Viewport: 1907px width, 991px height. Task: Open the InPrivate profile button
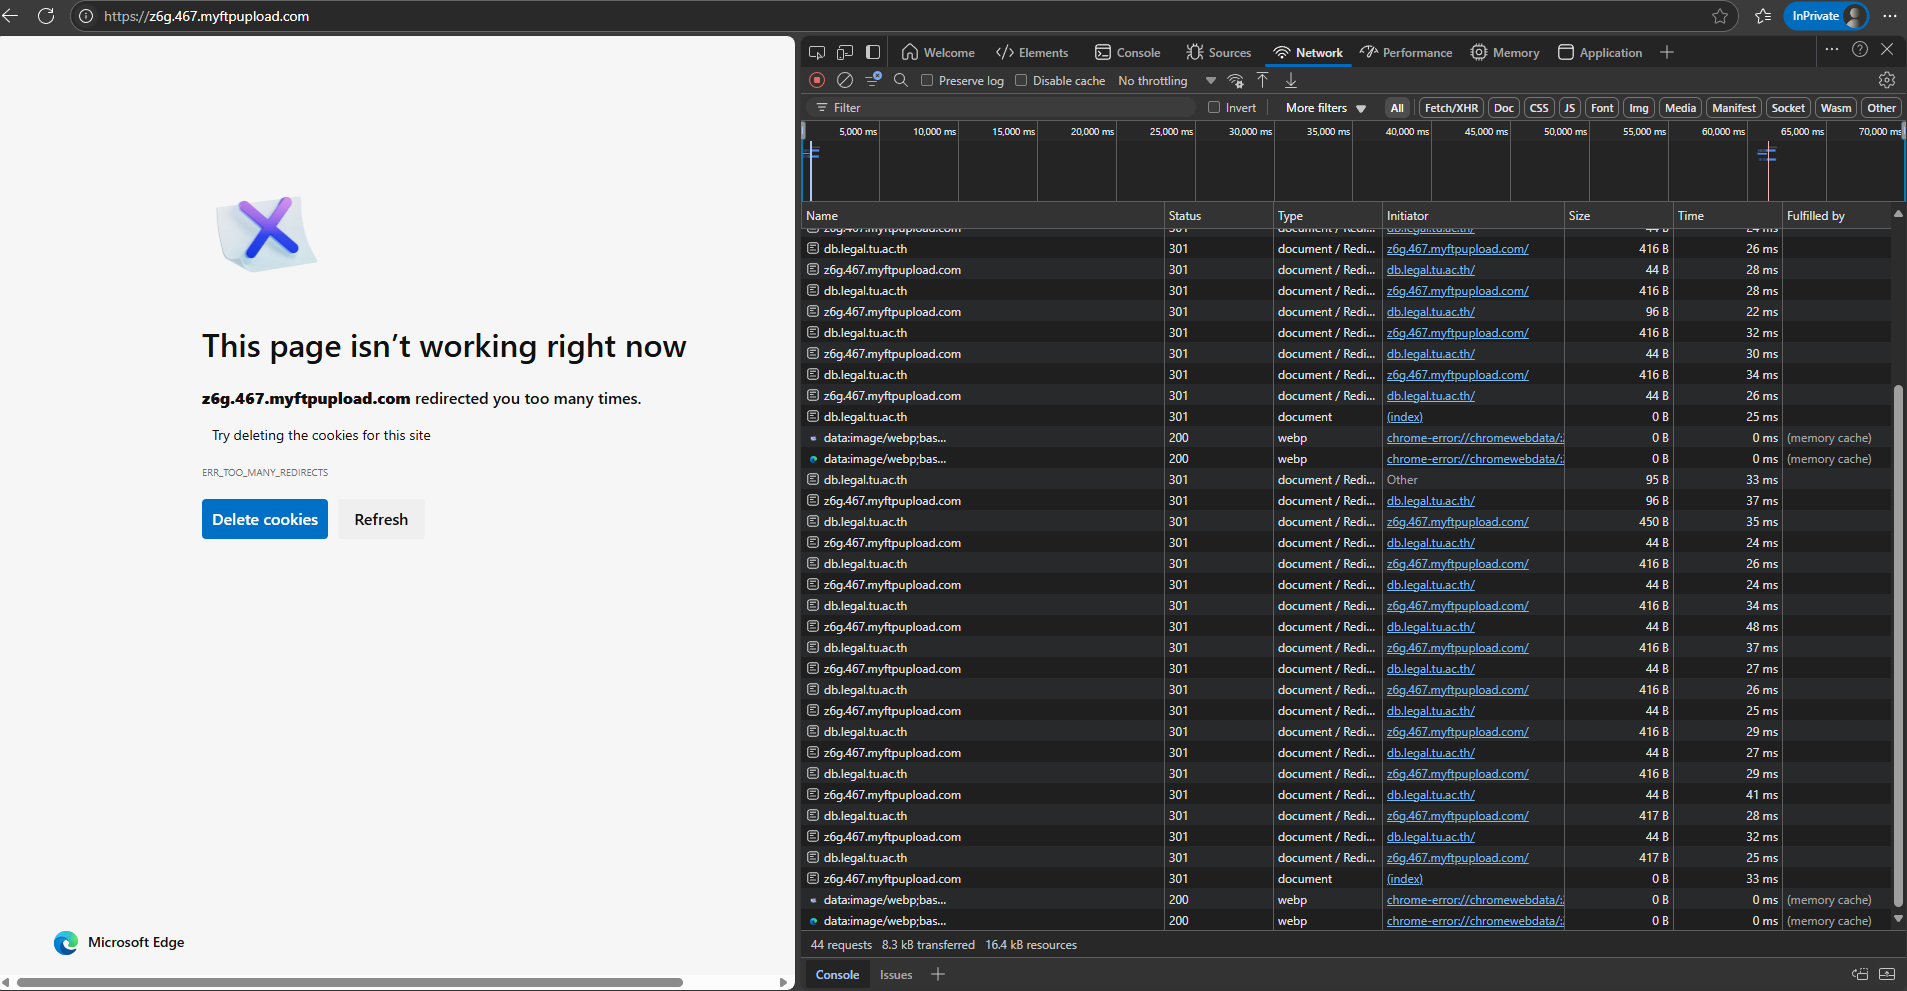point(1826,16)
